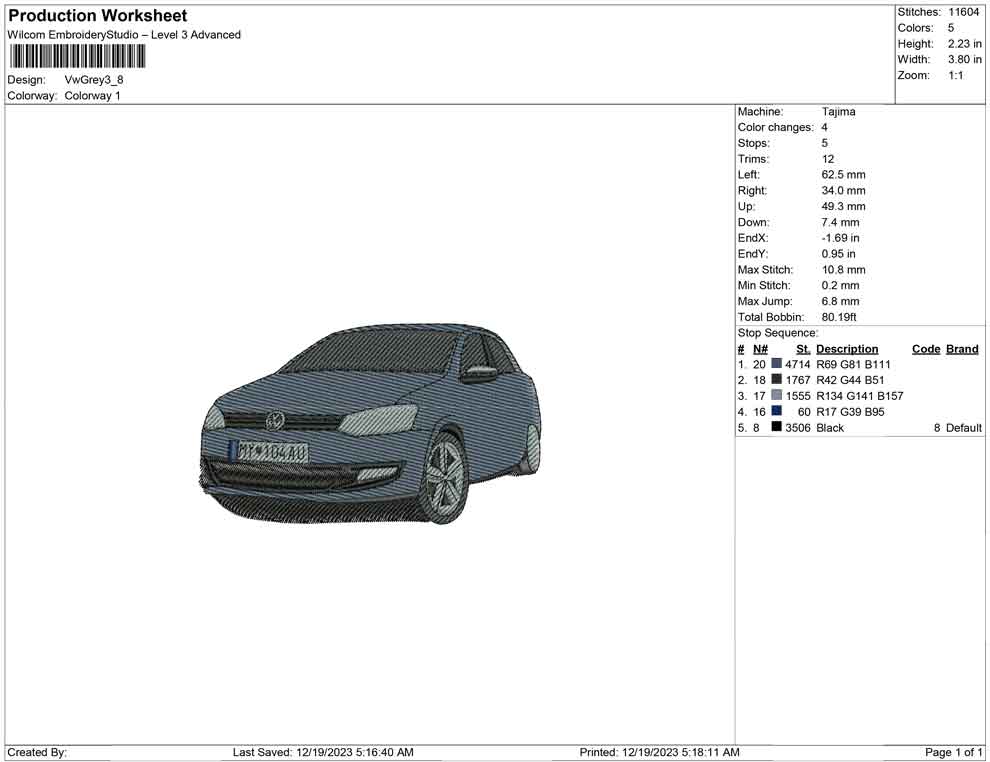Expand the Stop Sequence section

coord(778,332)
